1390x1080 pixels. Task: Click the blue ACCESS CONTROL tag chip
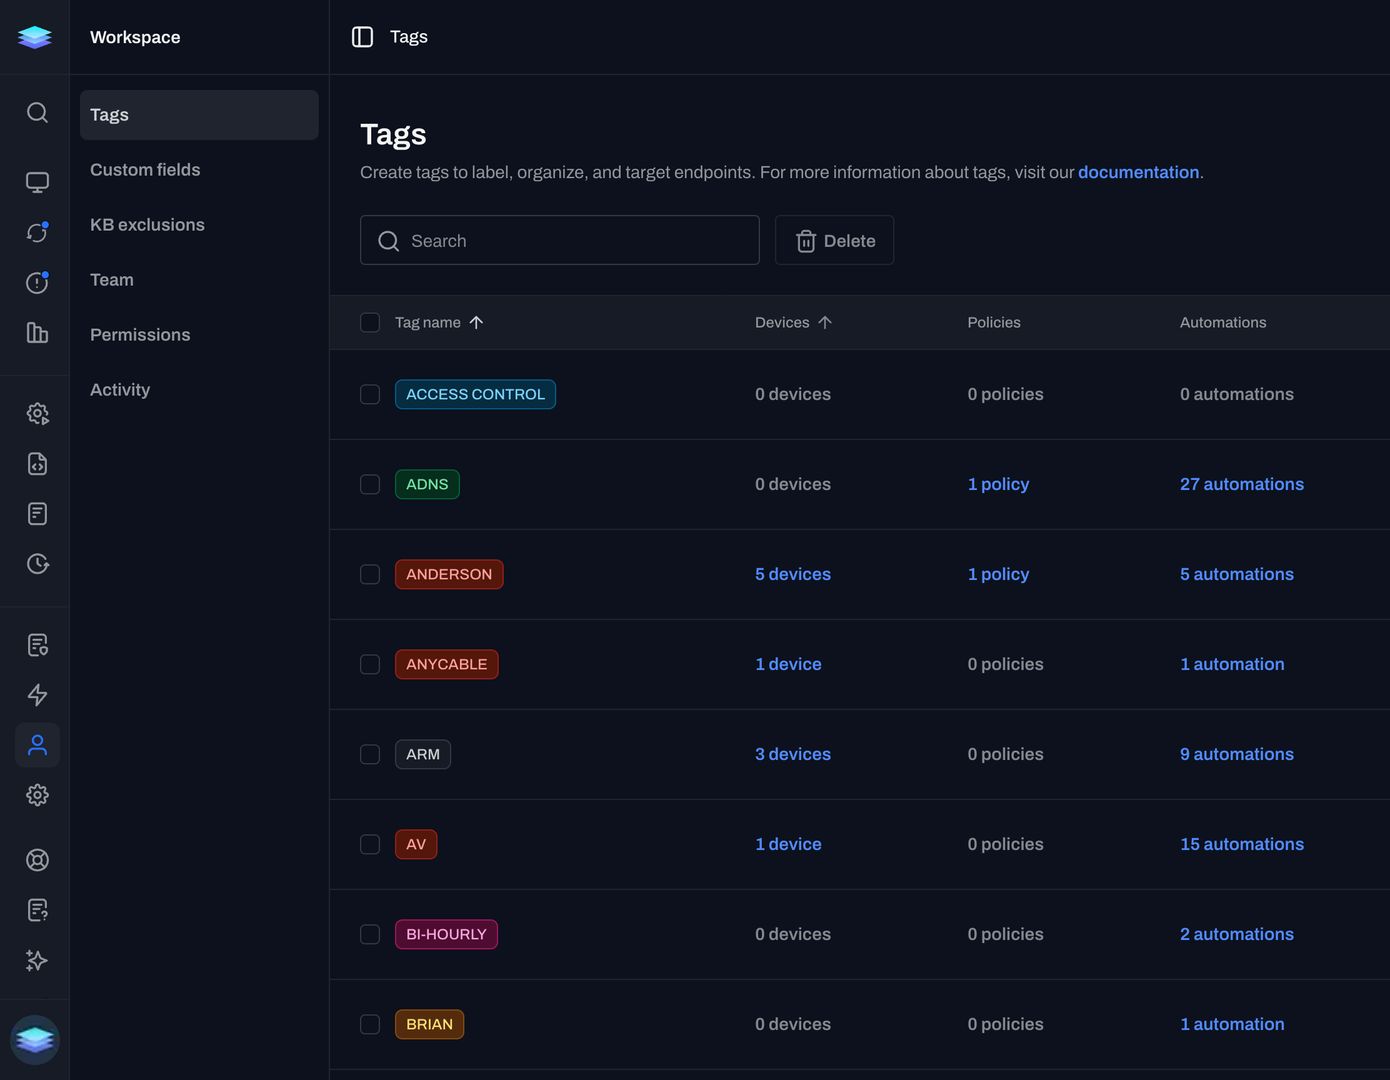475,394
